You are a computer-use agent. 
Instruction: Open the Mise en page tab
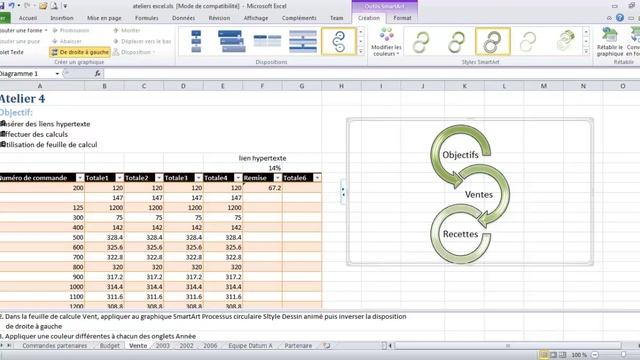pyautogui.click(x=104, y=18)
